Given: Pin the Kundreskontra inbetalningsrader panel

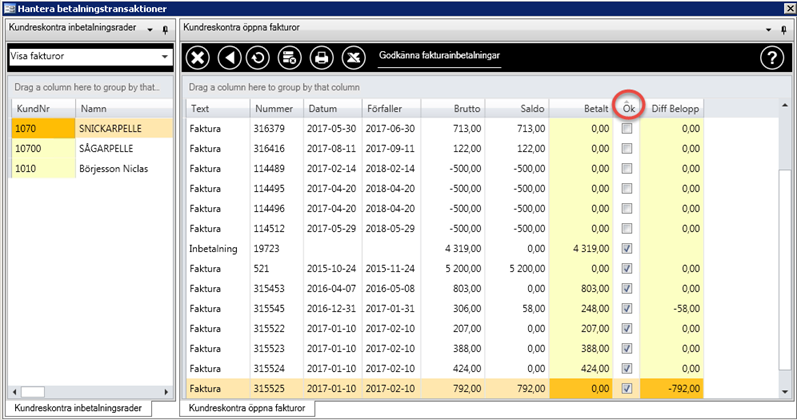Looking at the screenshot, I should [166, 31].
